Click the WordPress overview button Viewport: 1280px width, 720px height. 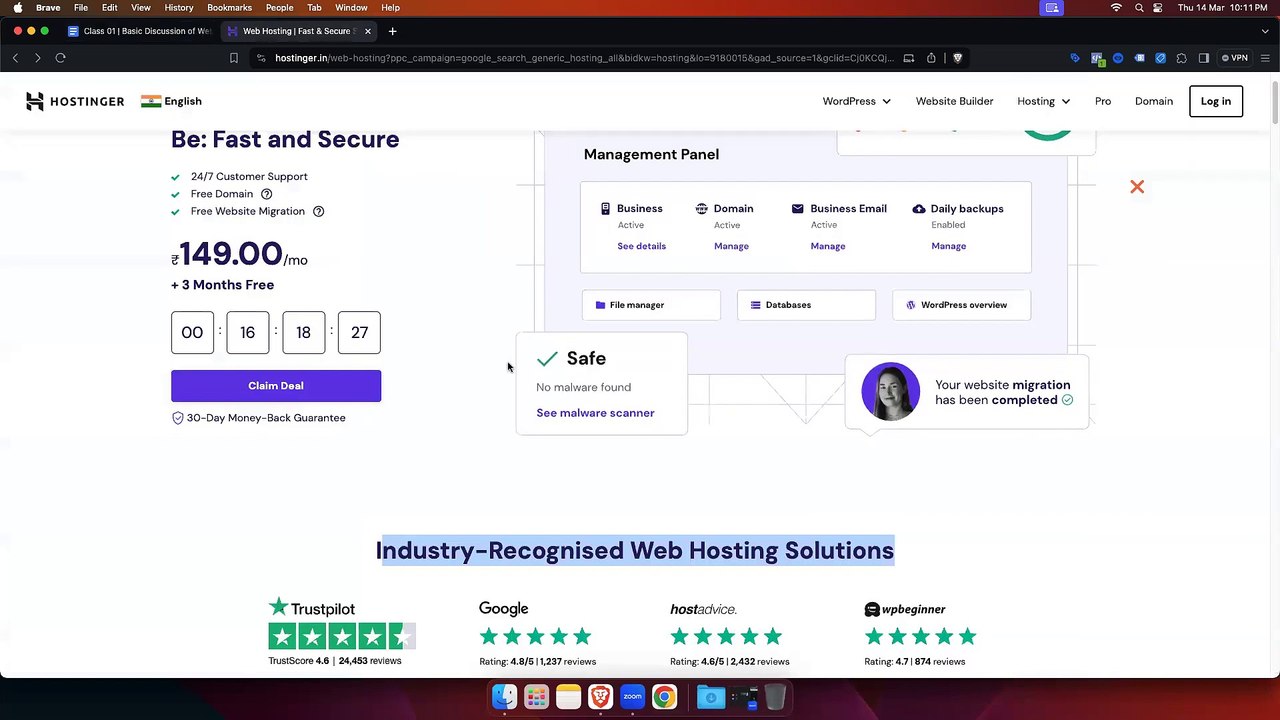click(961, 305)
